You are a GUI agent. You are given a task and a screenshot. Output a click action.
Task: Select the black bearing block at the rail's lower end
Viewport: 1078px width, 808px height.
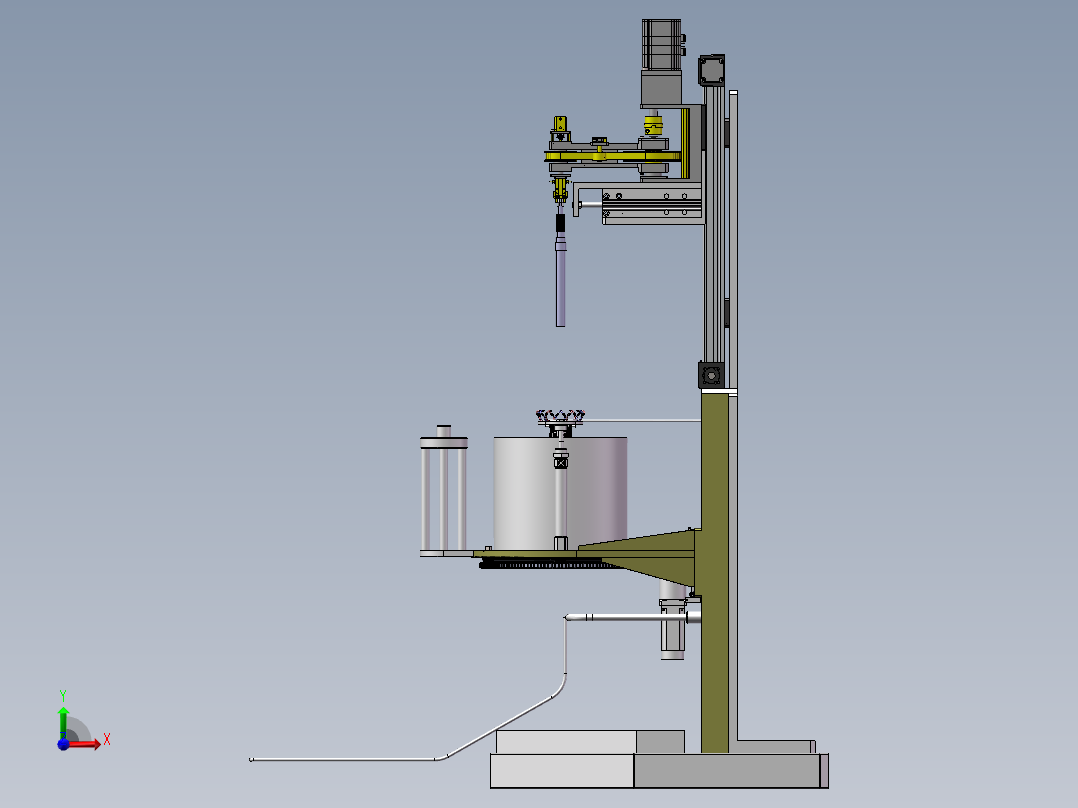(712, 375)
